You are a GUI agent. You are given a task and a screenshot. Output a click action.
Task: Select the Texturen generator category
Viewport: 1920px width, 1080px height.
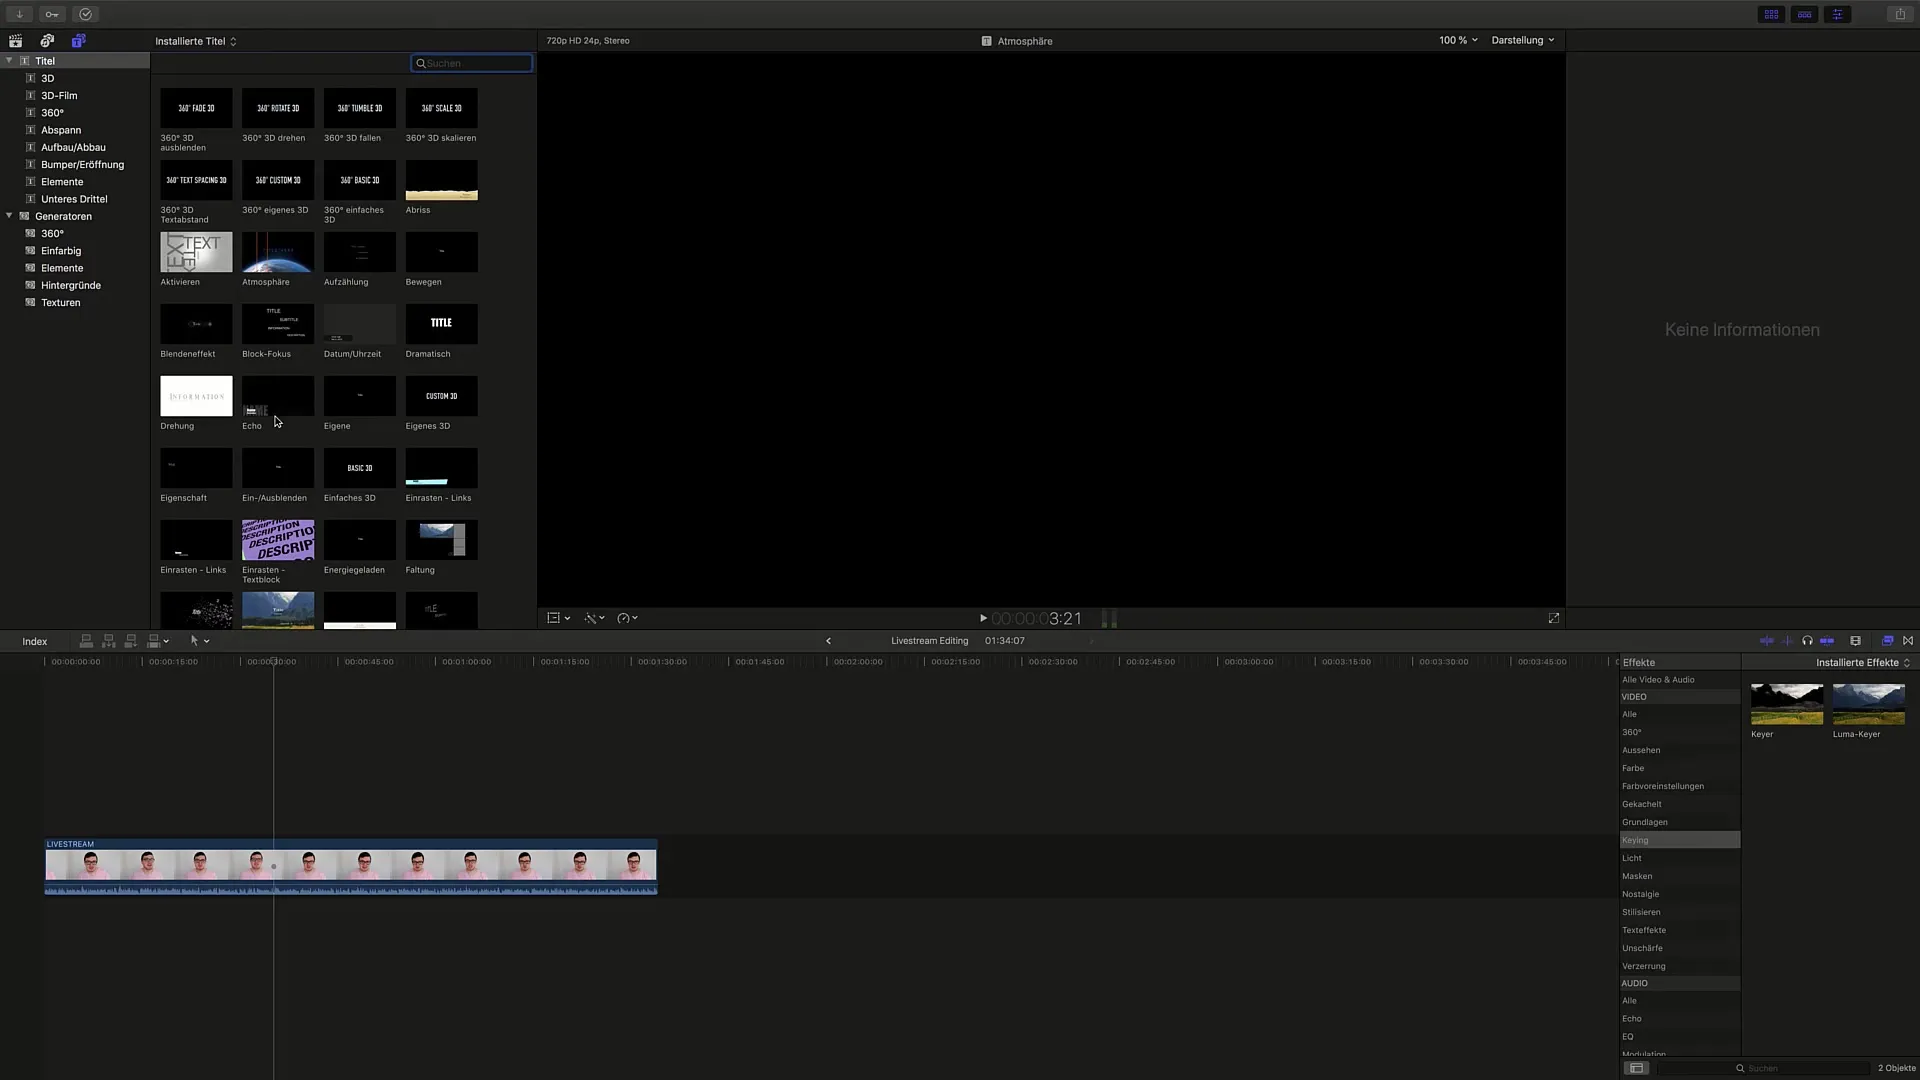(60, 303)
